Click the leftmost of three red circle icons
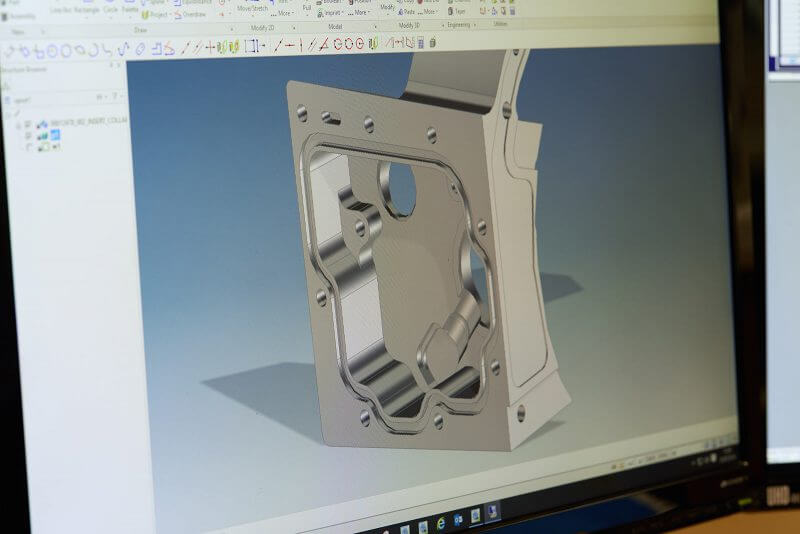The image size is (800, 534). (x=337, y=44)
